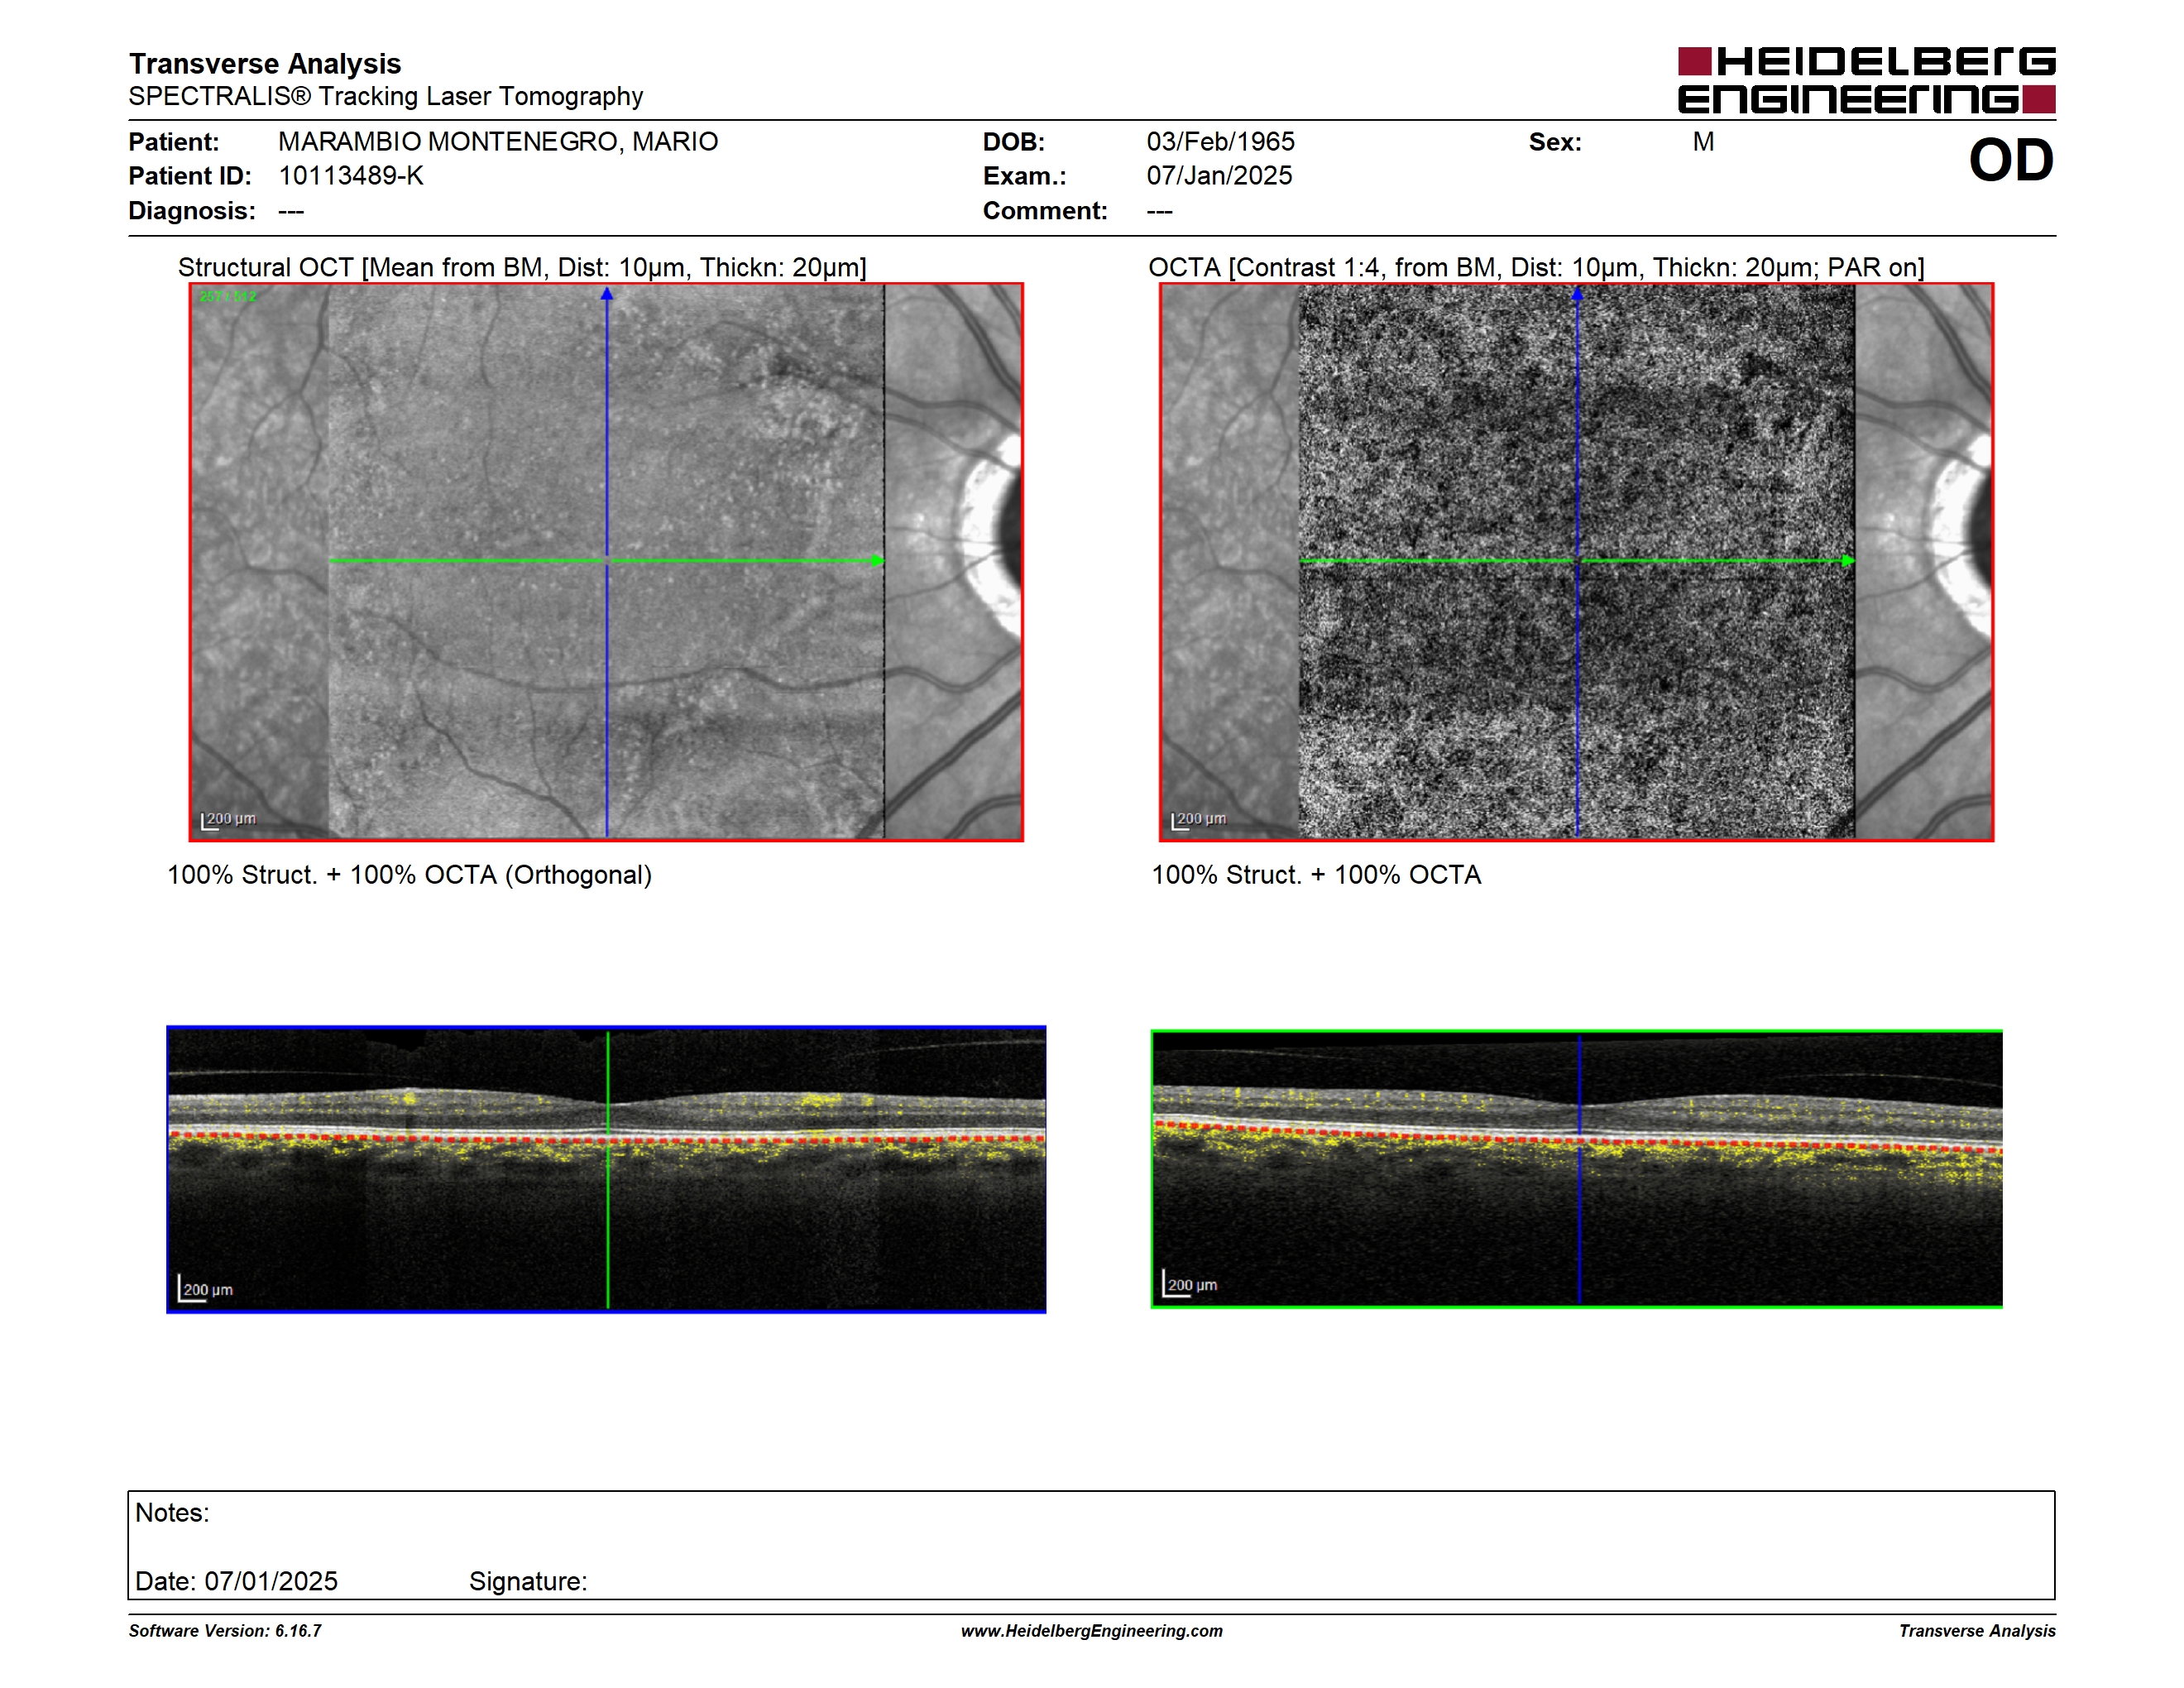Click the Structural OCT en-face image

[606, 562]
